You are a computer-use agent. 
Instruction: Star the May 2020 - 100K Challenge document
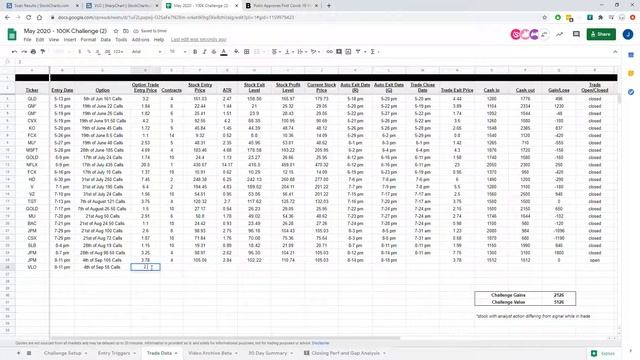(x=116, y=31)
